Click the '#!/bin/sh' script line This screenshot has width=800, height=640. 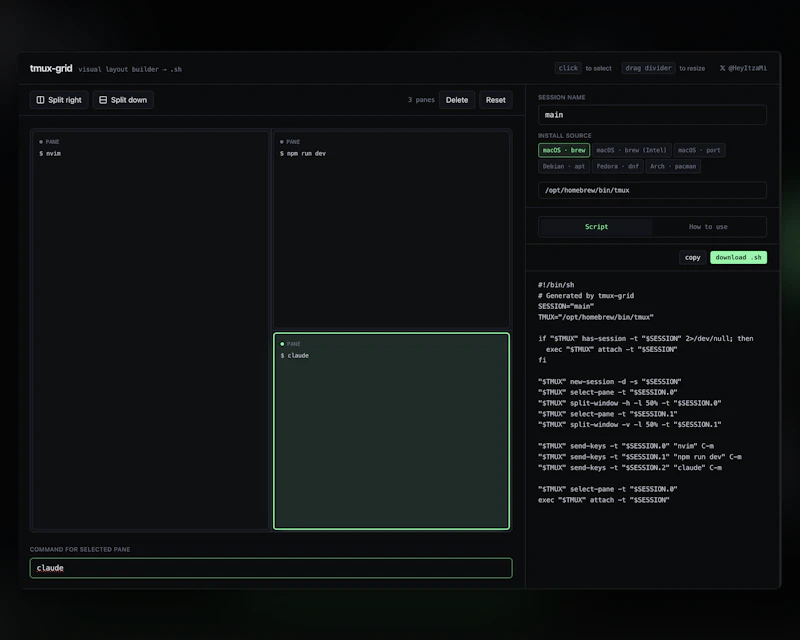point(556,285)
